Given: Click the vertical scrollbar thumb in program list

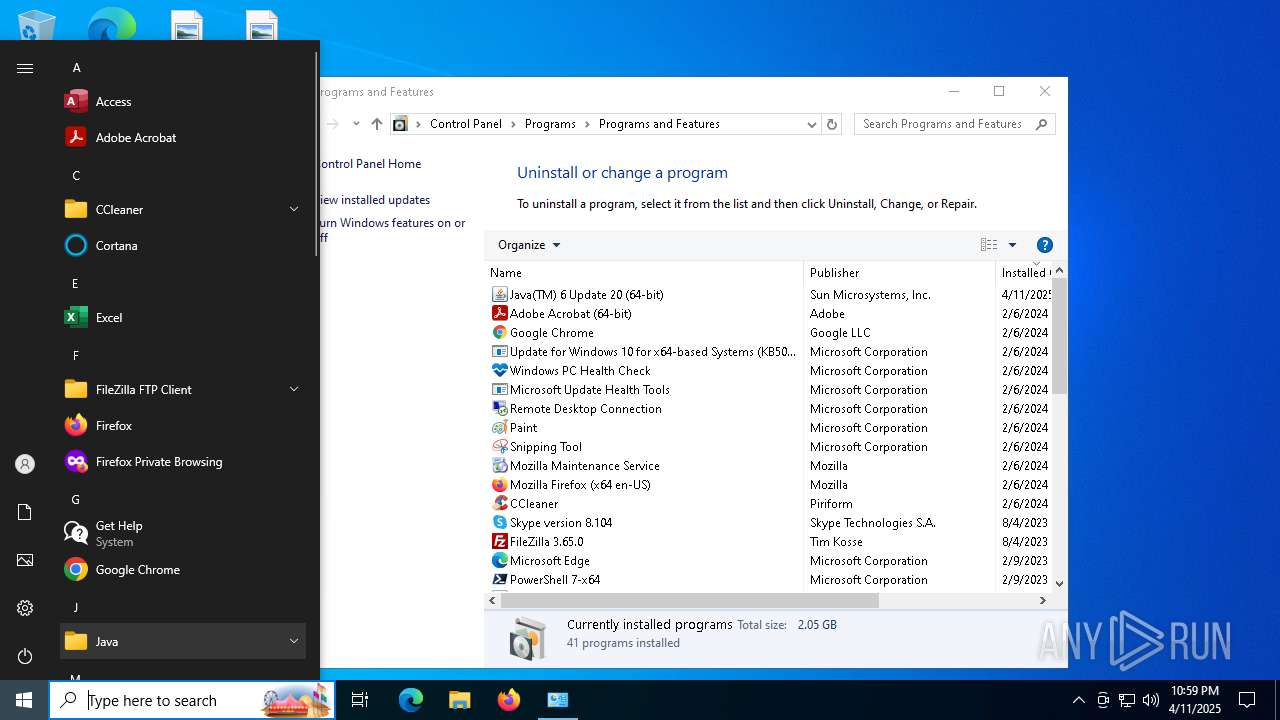Looking at the screenshot, I should [x=1059, y=336].
